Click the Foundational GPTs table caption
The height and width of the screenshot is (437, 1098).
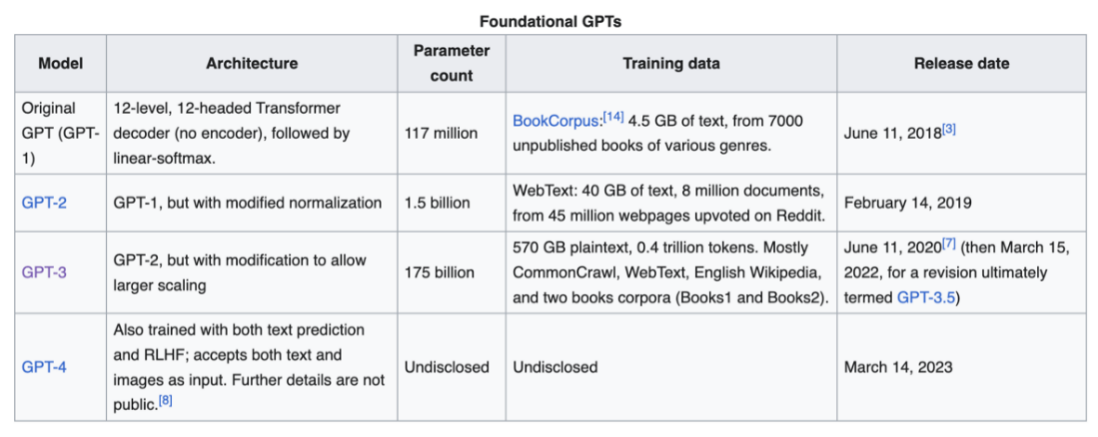(549, 20)
